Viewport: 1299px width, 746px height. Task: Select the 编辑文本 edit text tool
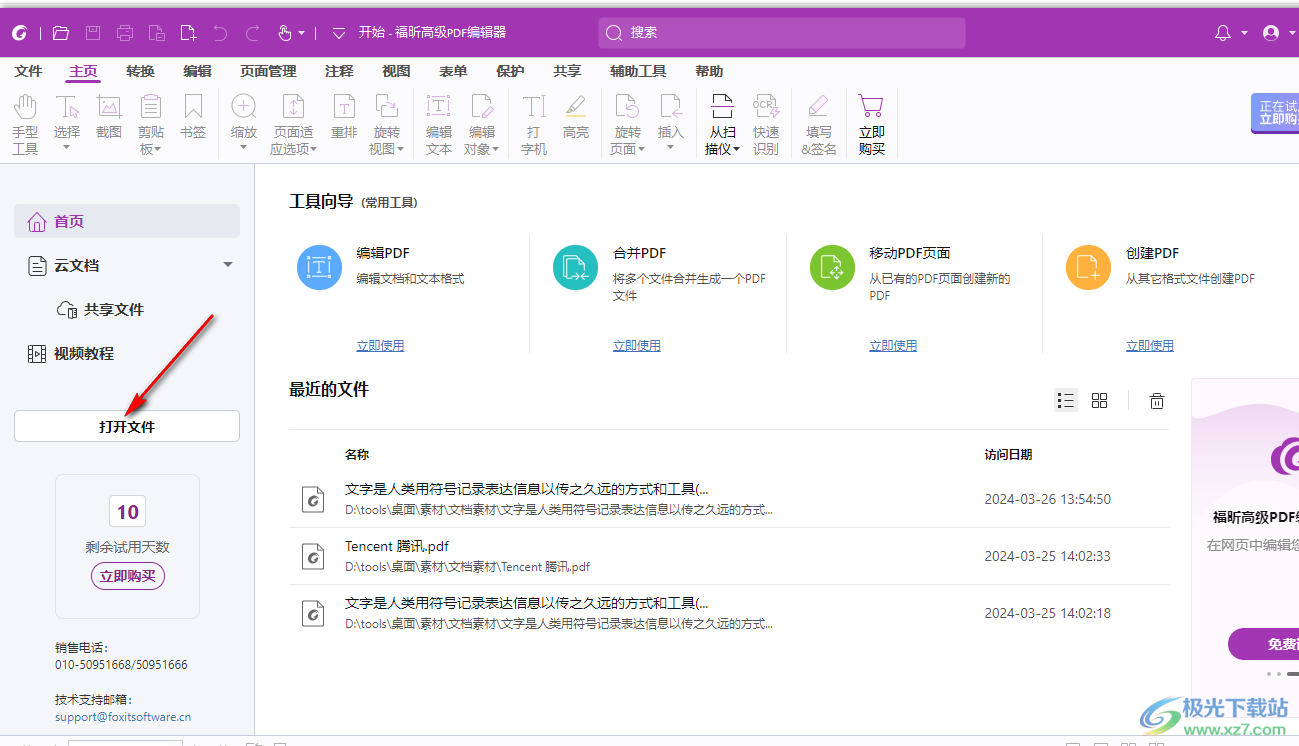[x=439, y=125]
